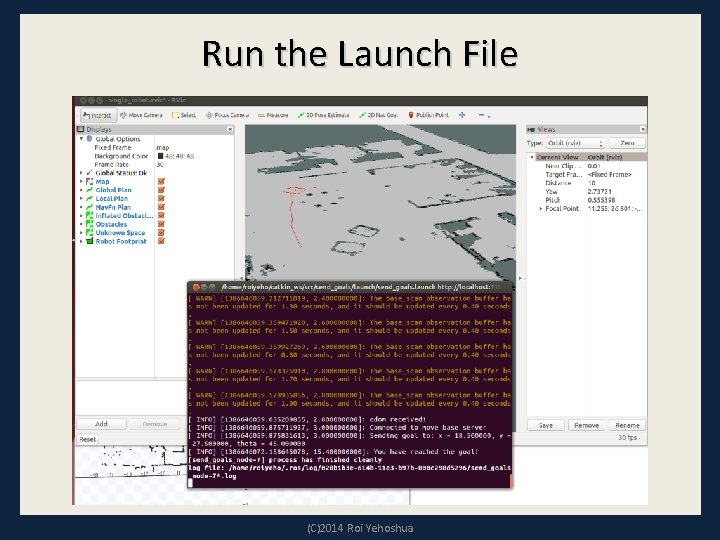The width and height of the screenshot is (720, 540).
Task: Click the Reset button
Action: tap(88, 439)
